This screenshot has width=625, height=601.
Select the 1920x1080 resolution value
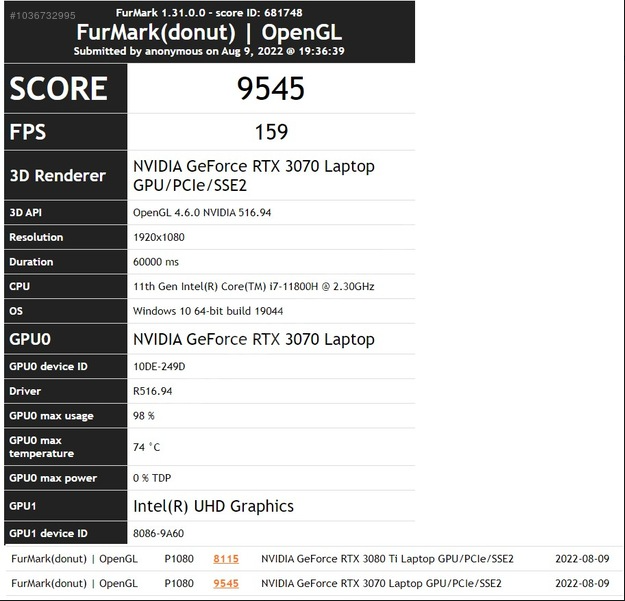click(159, 237)
